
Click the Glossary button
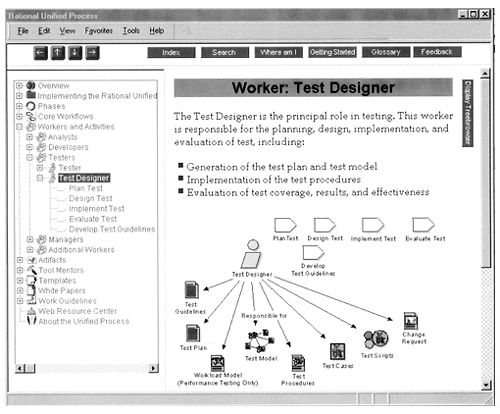pos(386,52)
